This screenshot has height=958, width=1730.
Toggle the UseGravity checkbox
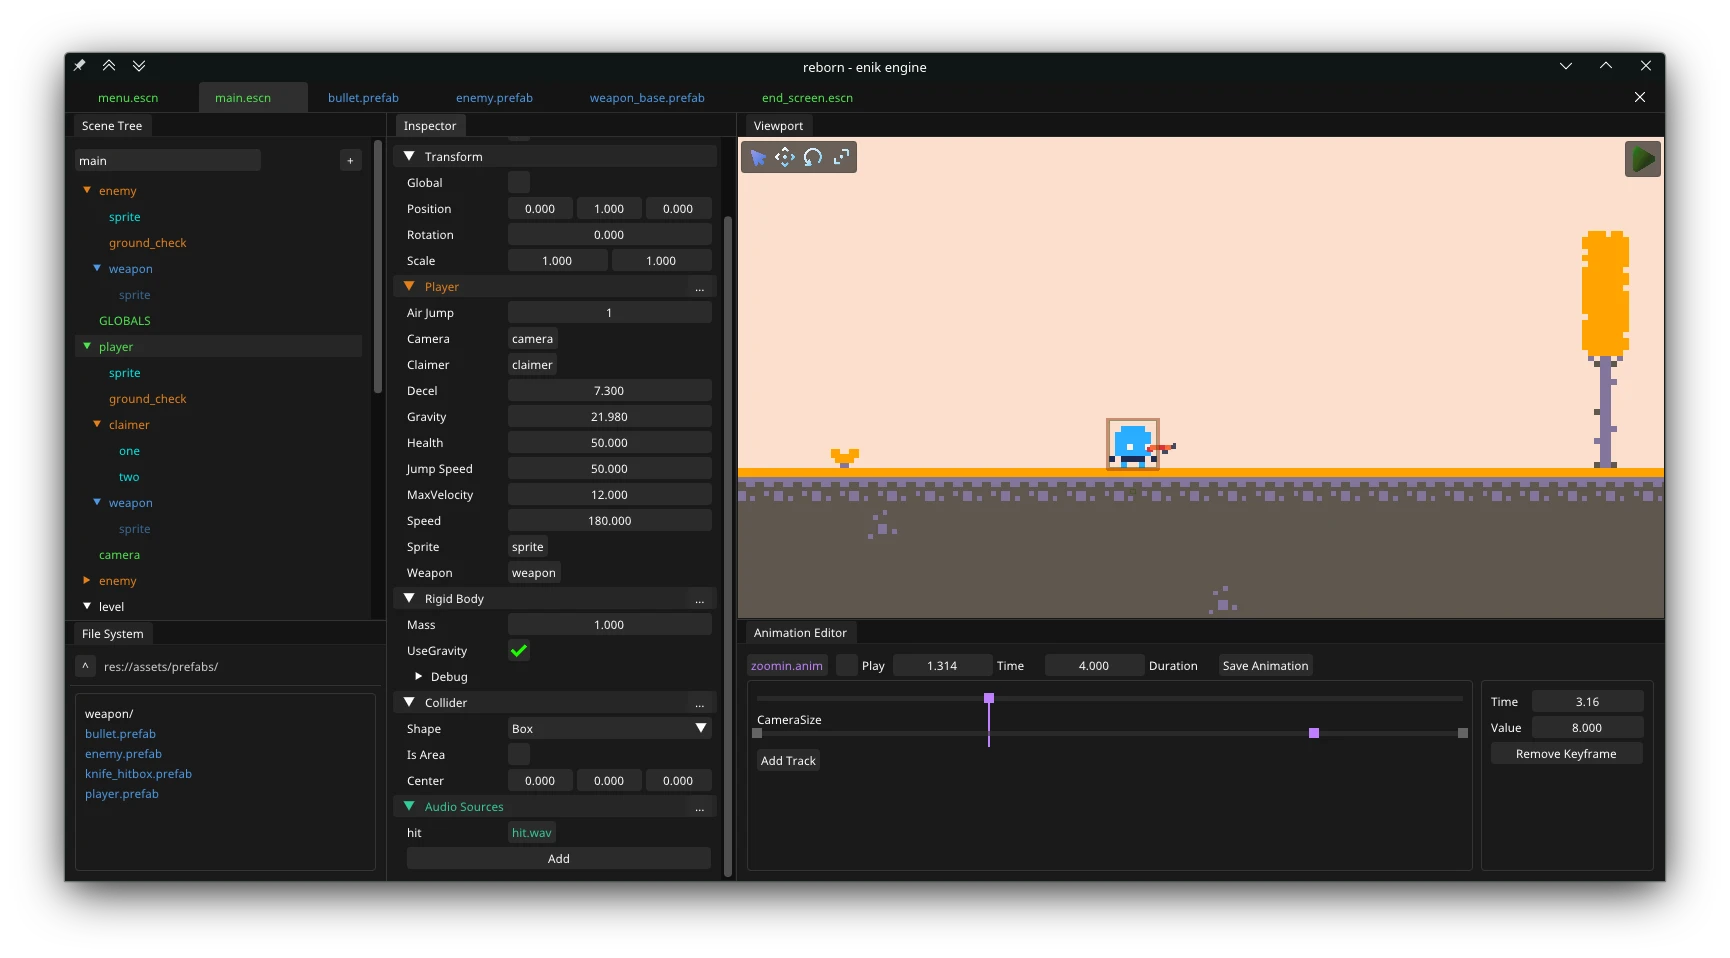pos(518,650)
